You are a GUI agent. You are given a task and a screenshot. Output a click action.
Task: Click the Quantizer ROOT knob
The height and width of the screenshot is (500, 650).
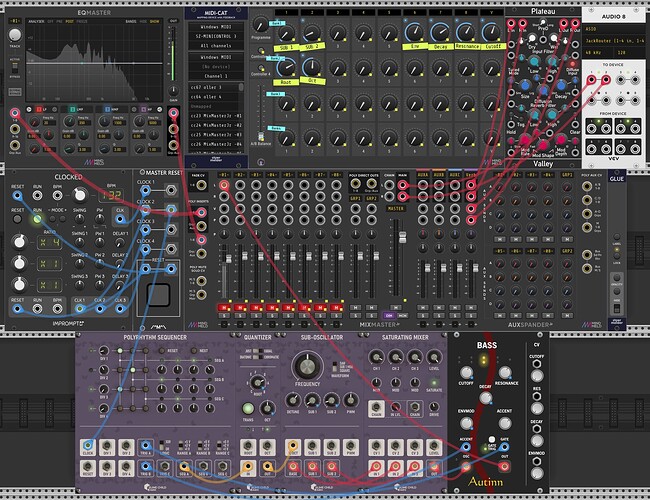pyautogui.click(x=257, y=381)
